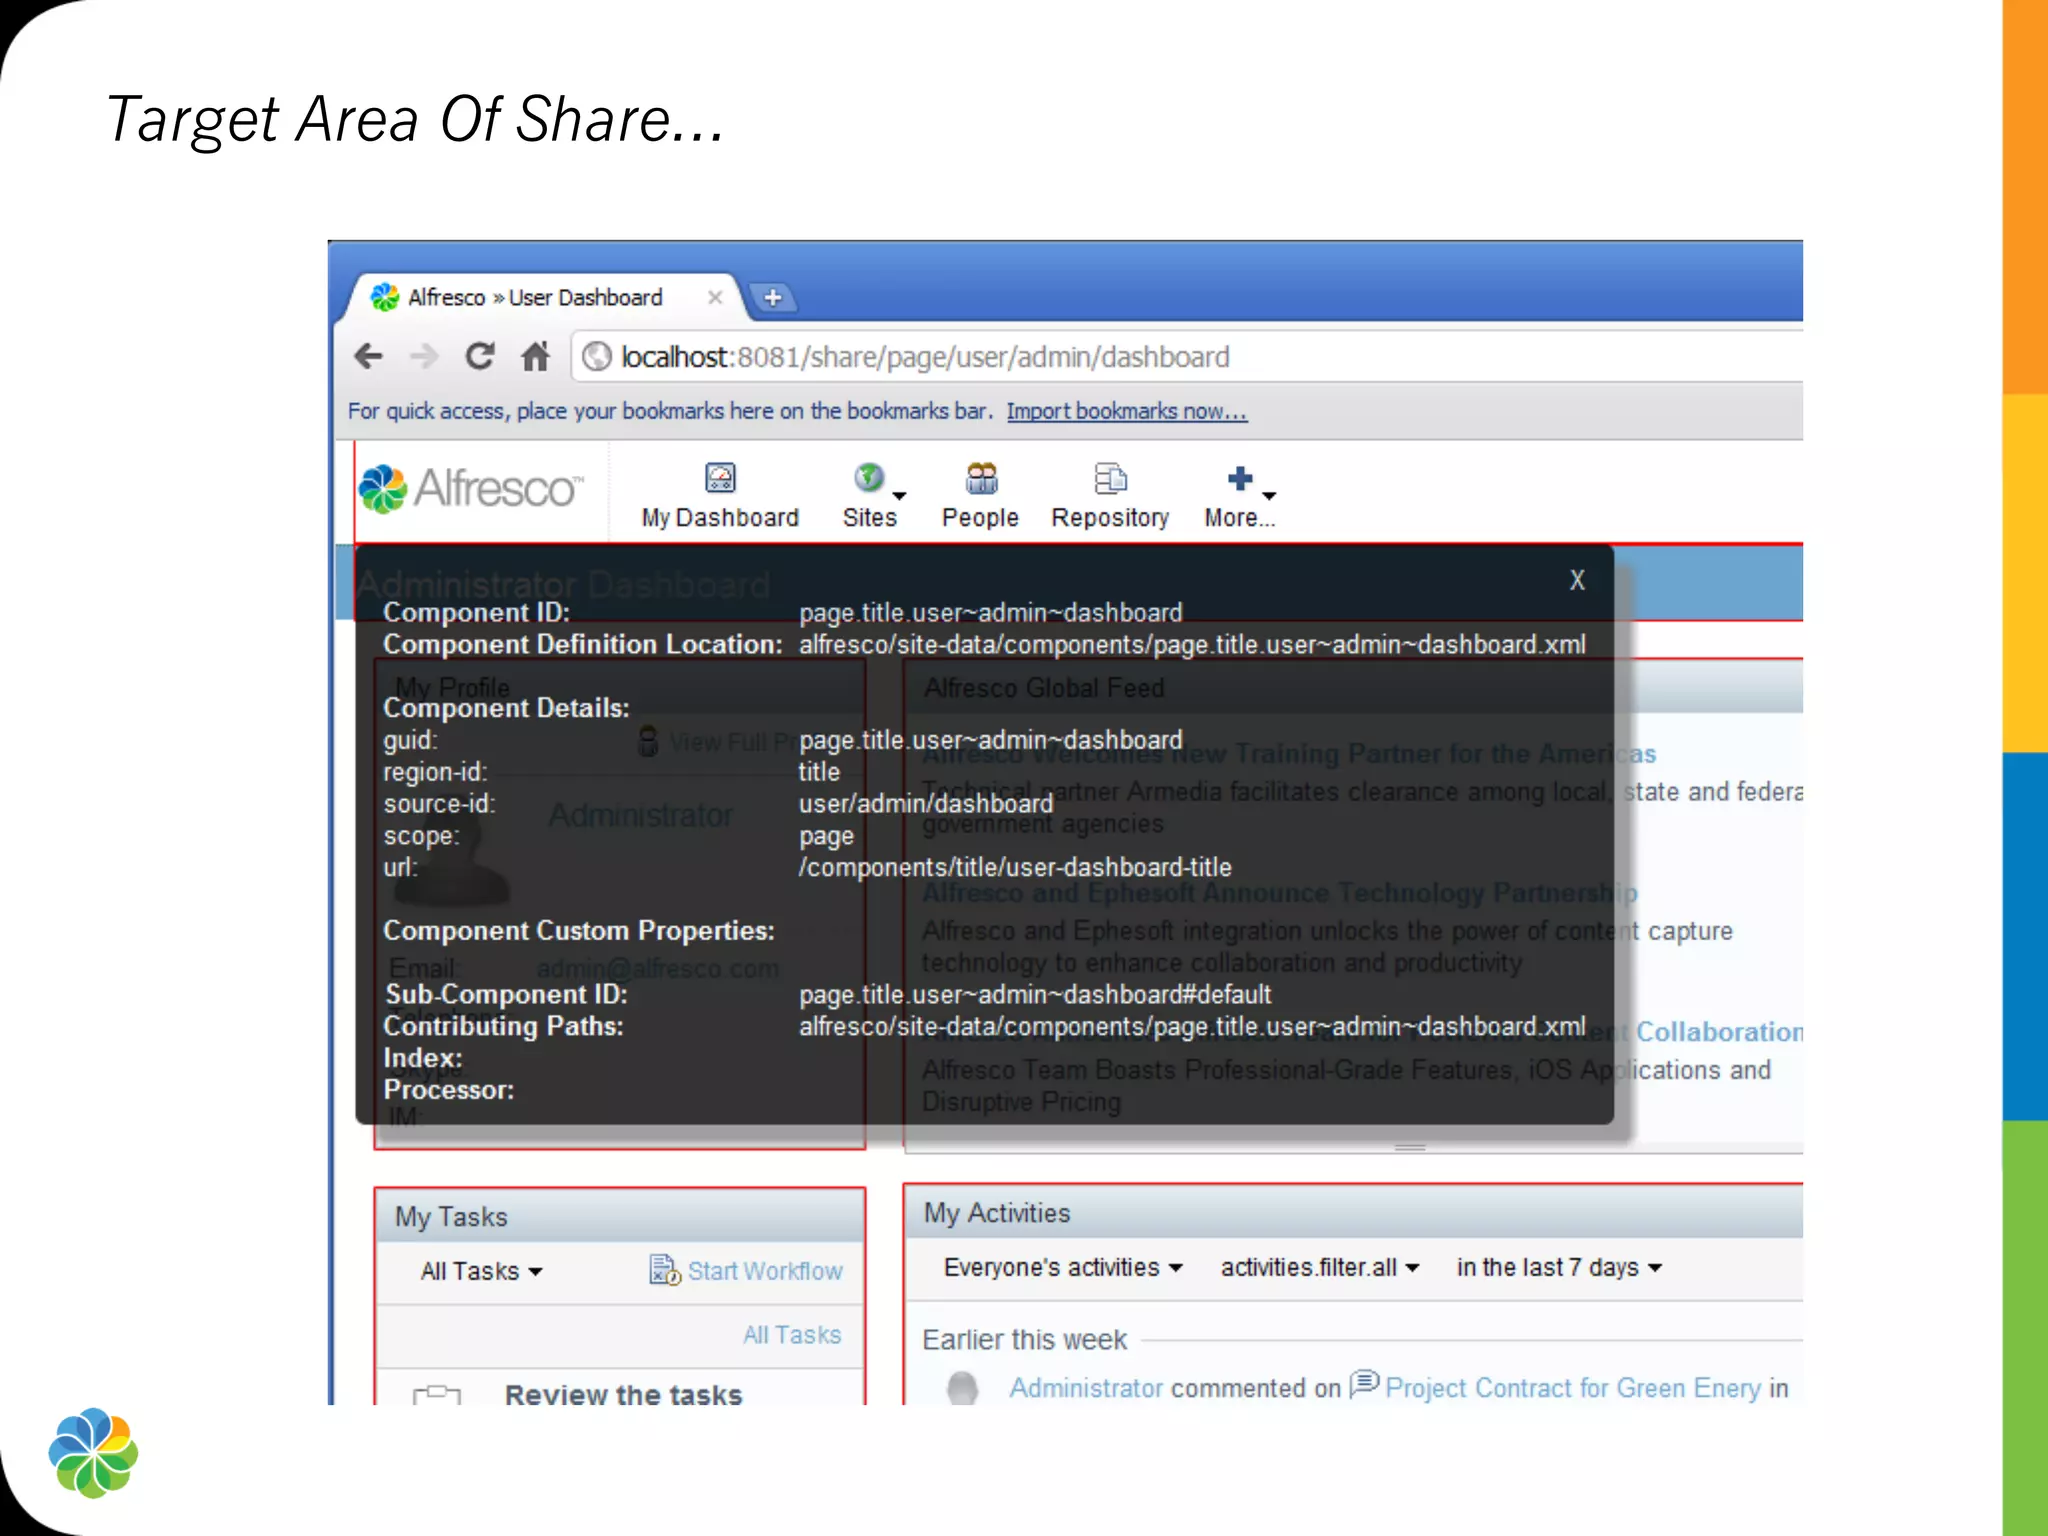The height and width of the screenshot is (1536, 2048).
Task: Open the People page
Action: tap(980, 496)
